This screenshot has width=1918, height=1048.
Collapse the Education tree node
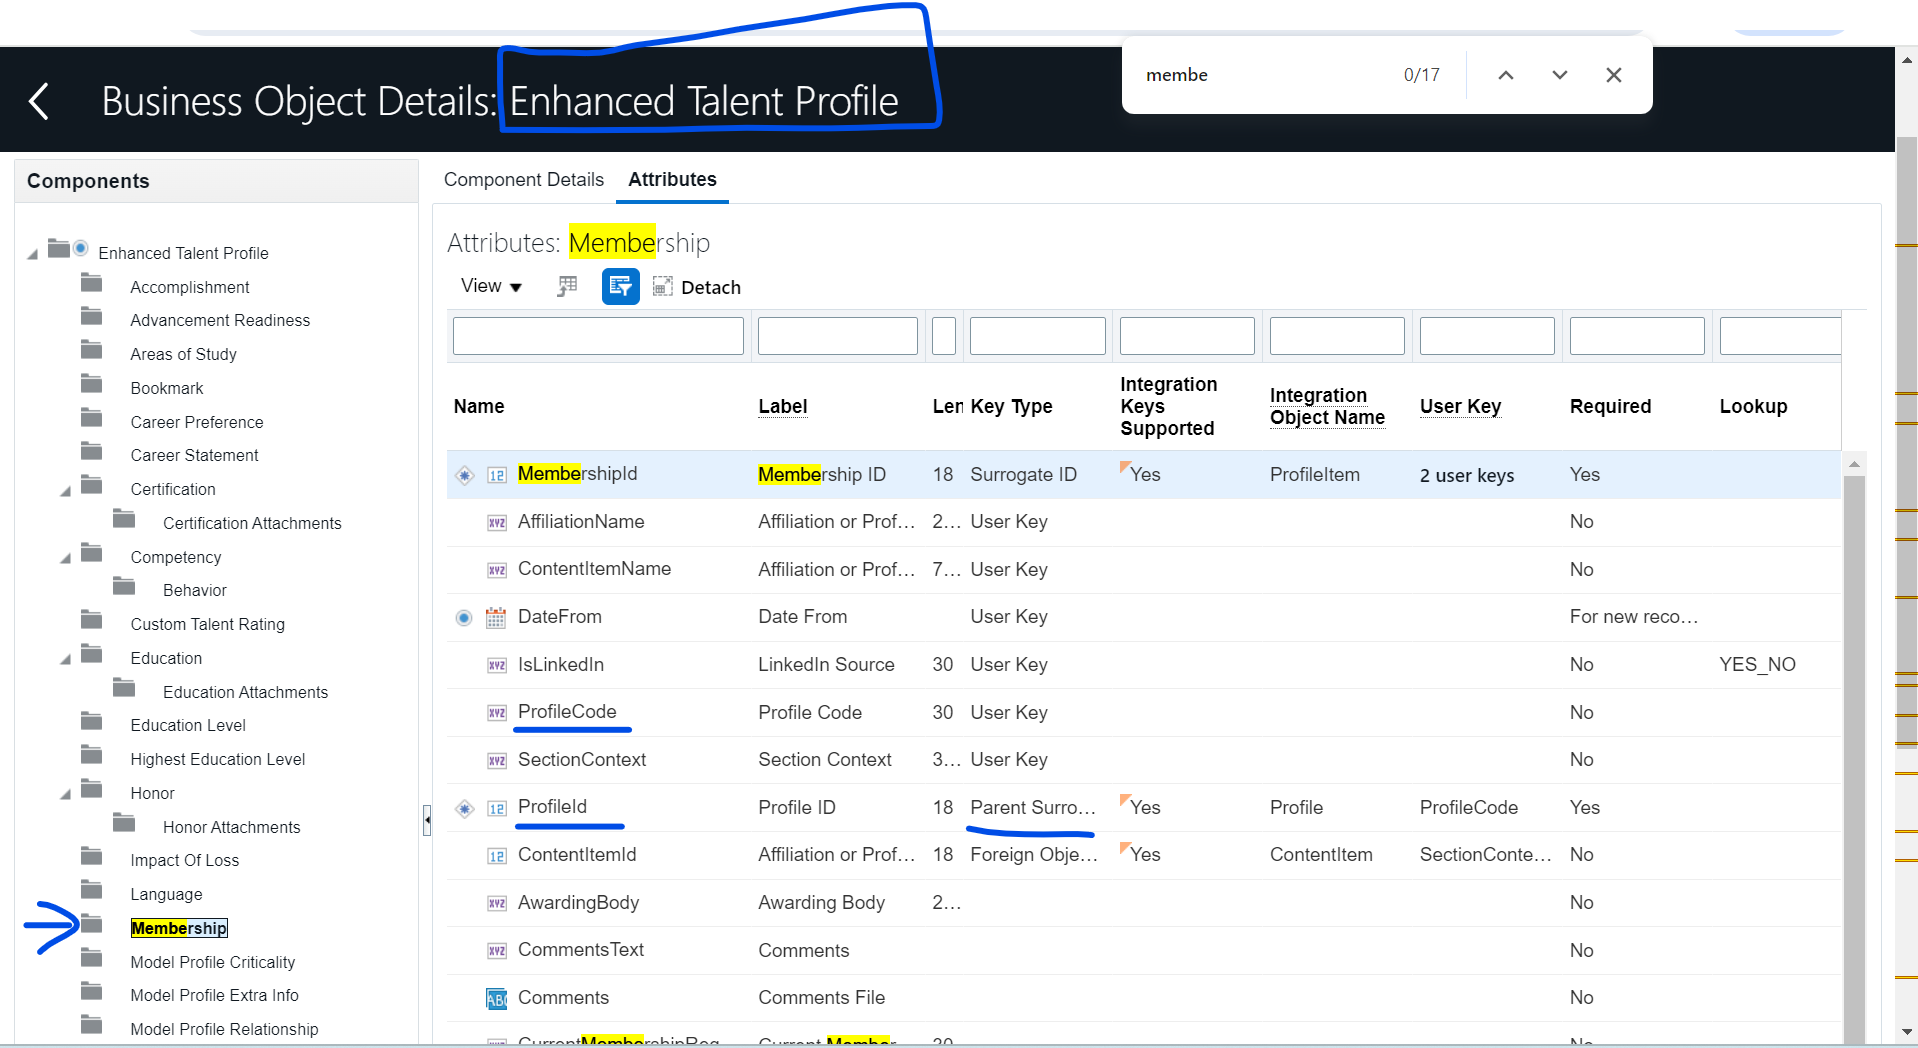64,658
